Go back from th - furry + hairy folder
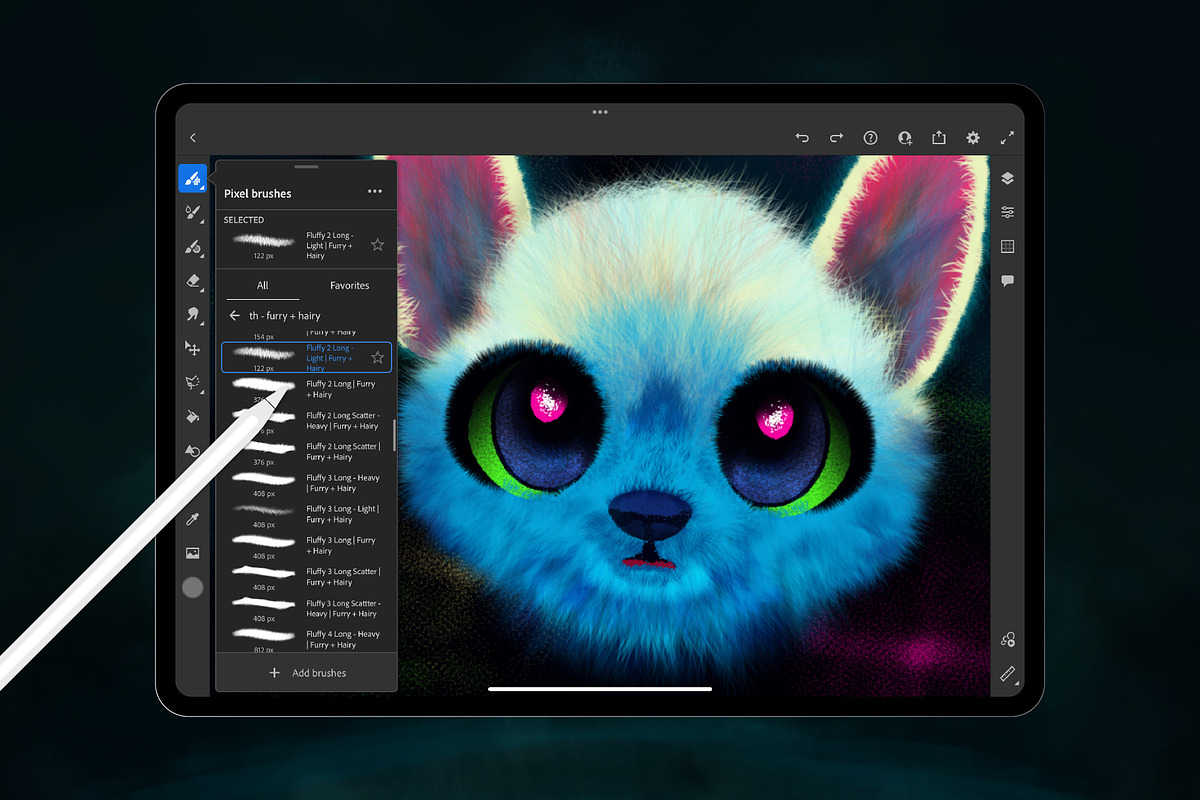 click(234, 315)
